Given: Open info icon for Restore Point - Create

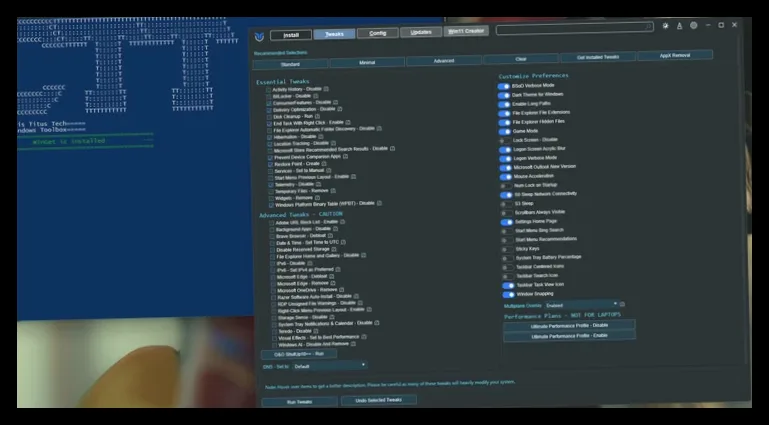Looking at the screenshot, I should click(x=324, y=163).
